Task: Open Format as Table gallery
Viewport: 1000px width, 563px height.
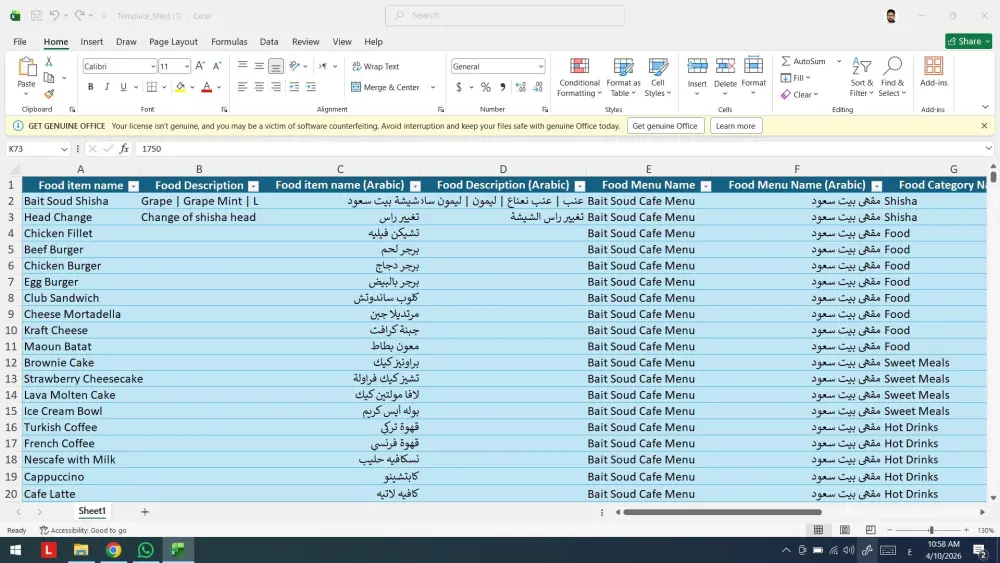Action: click(623, 77)
